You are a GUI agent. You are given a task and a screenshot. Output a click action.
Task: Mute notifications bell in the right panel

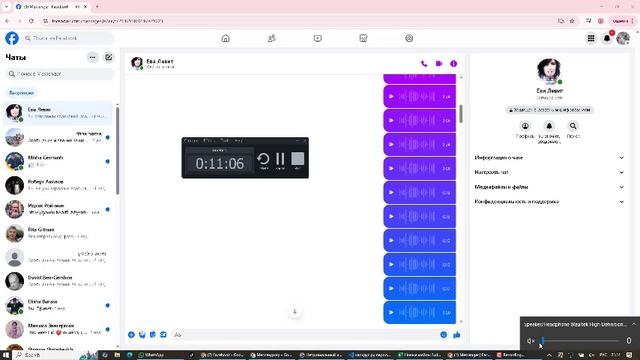pos(549,126)
